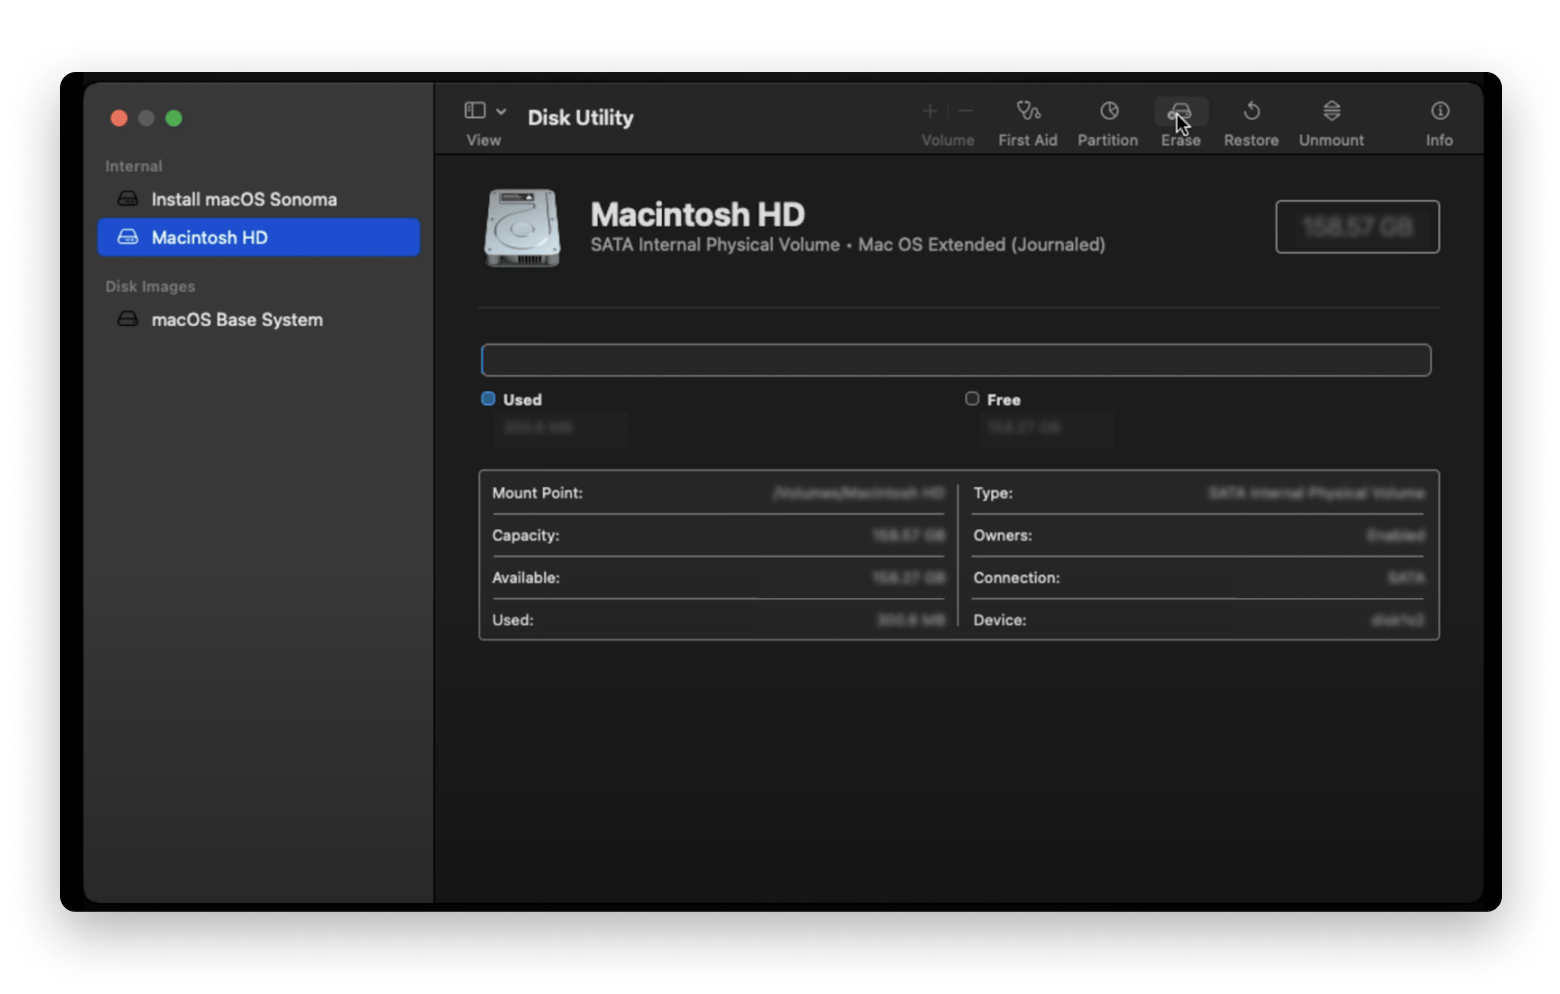Click the SATA Internal Physical Volume subtitle
The image size is (1560, 994).
pos(847,245)
